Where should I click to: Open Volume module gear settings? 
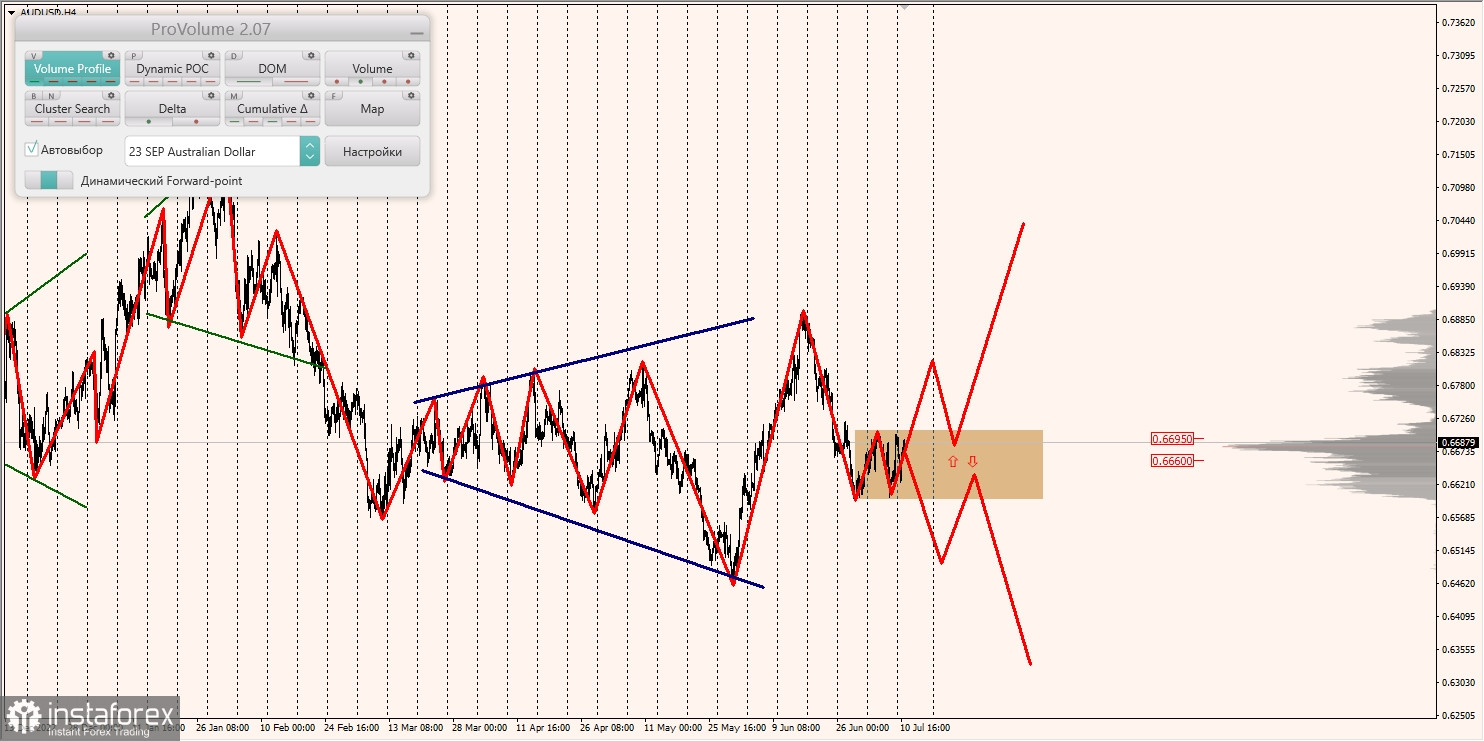coord(411,56)
